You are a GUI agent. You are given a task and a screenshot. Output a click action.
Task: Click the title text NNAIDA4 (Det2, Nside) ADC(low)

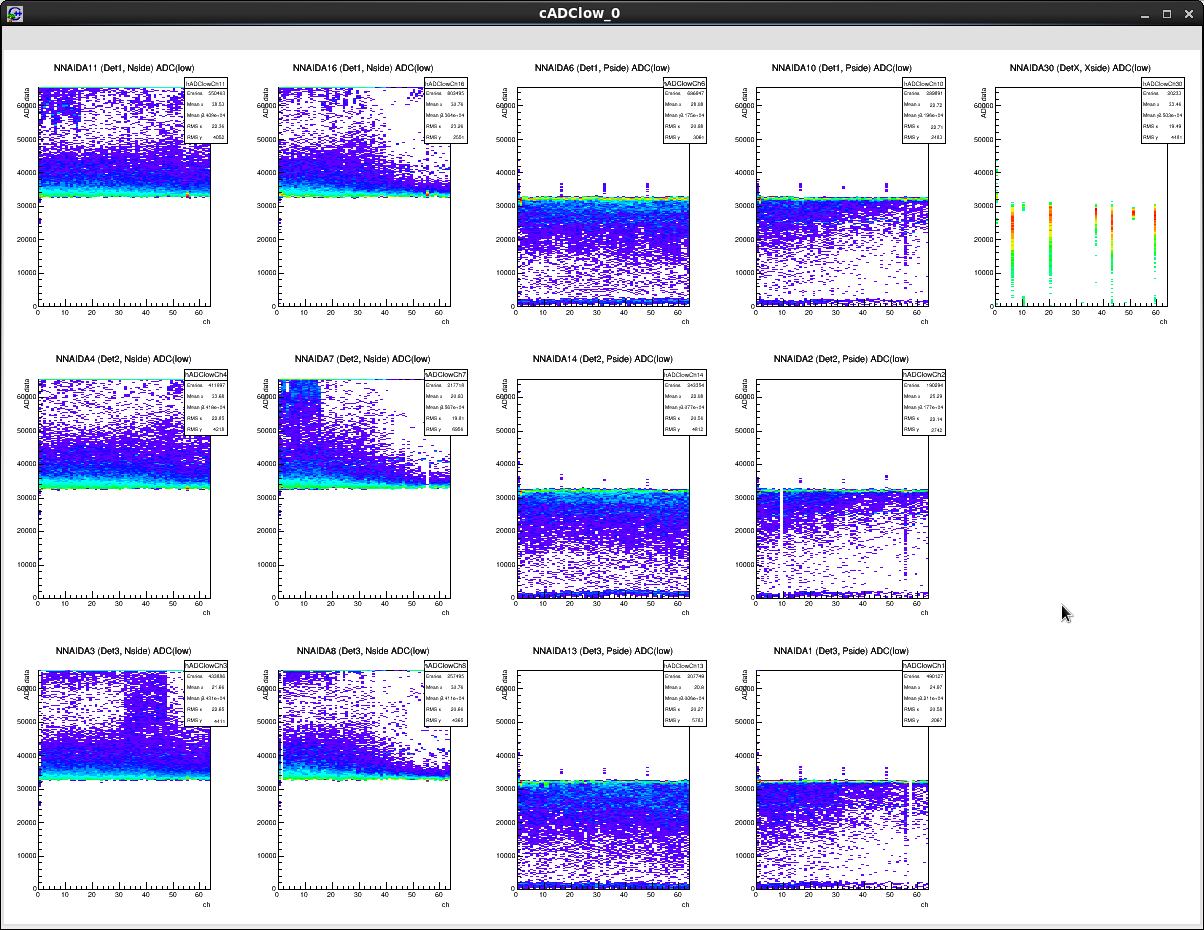pos(125,359)
